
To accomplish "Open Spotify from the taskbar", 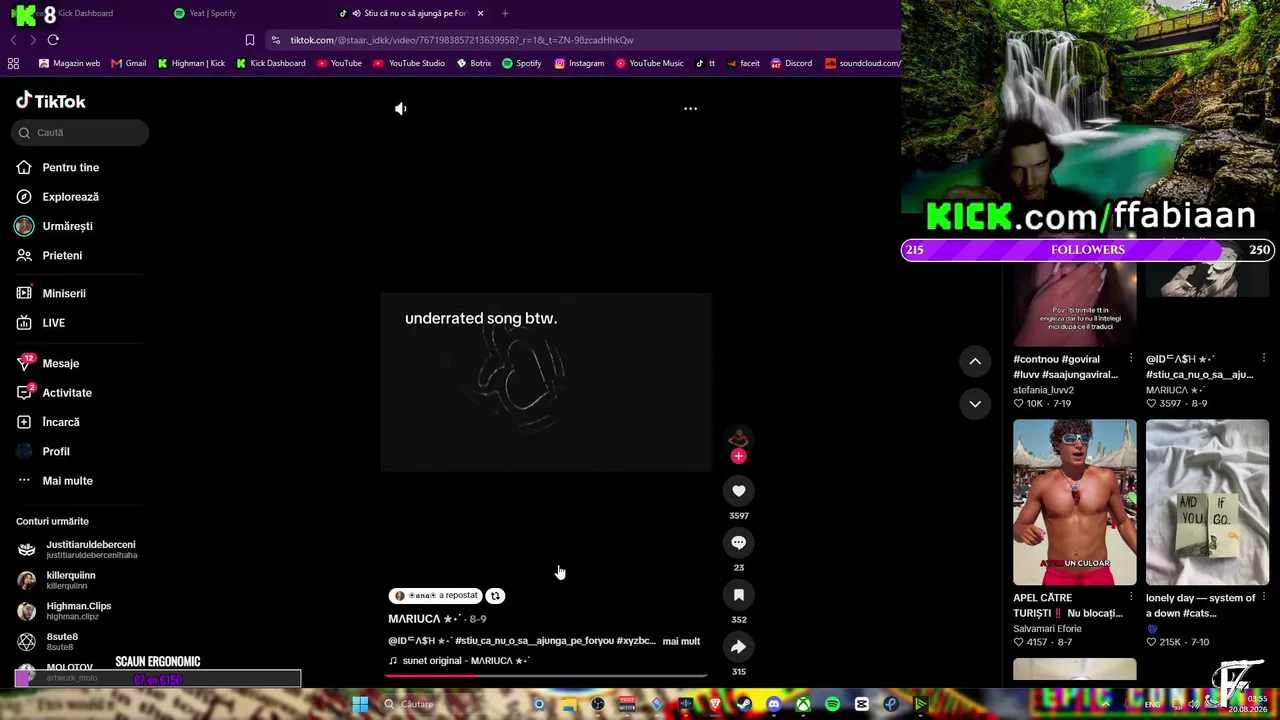I will tap(832, 704).
